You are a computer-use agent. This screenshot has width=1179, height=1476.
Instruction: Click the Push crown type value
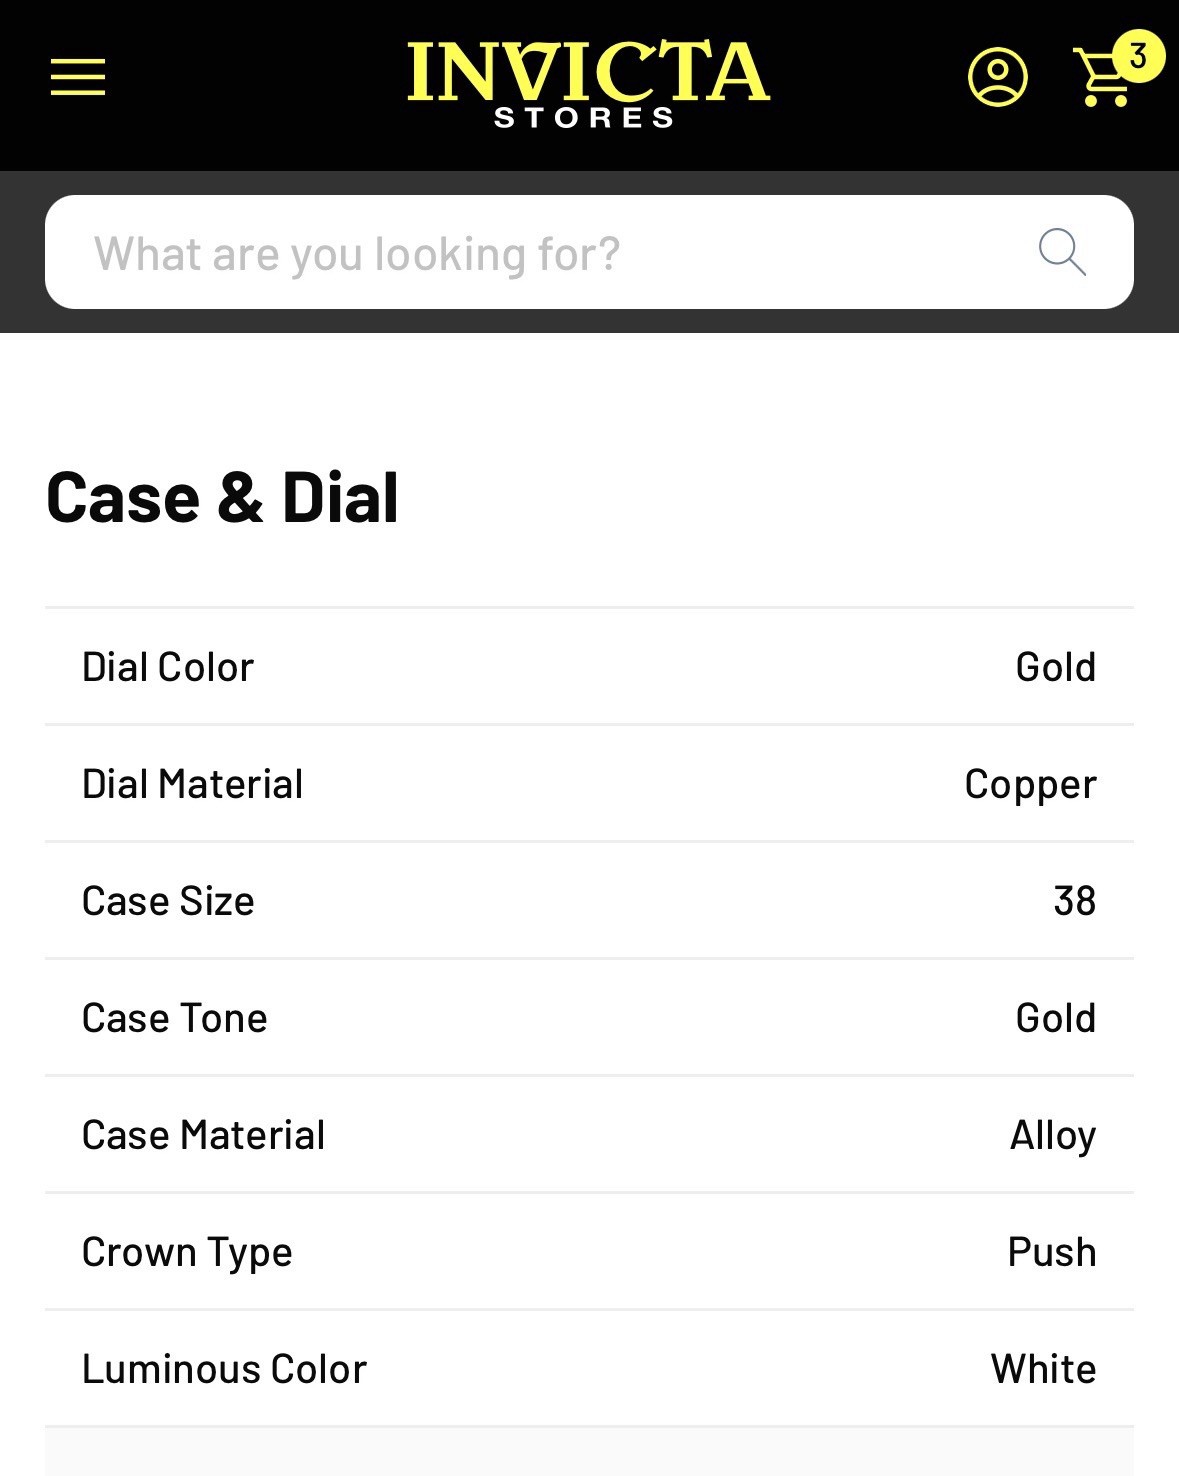tap(1051, 1252)
